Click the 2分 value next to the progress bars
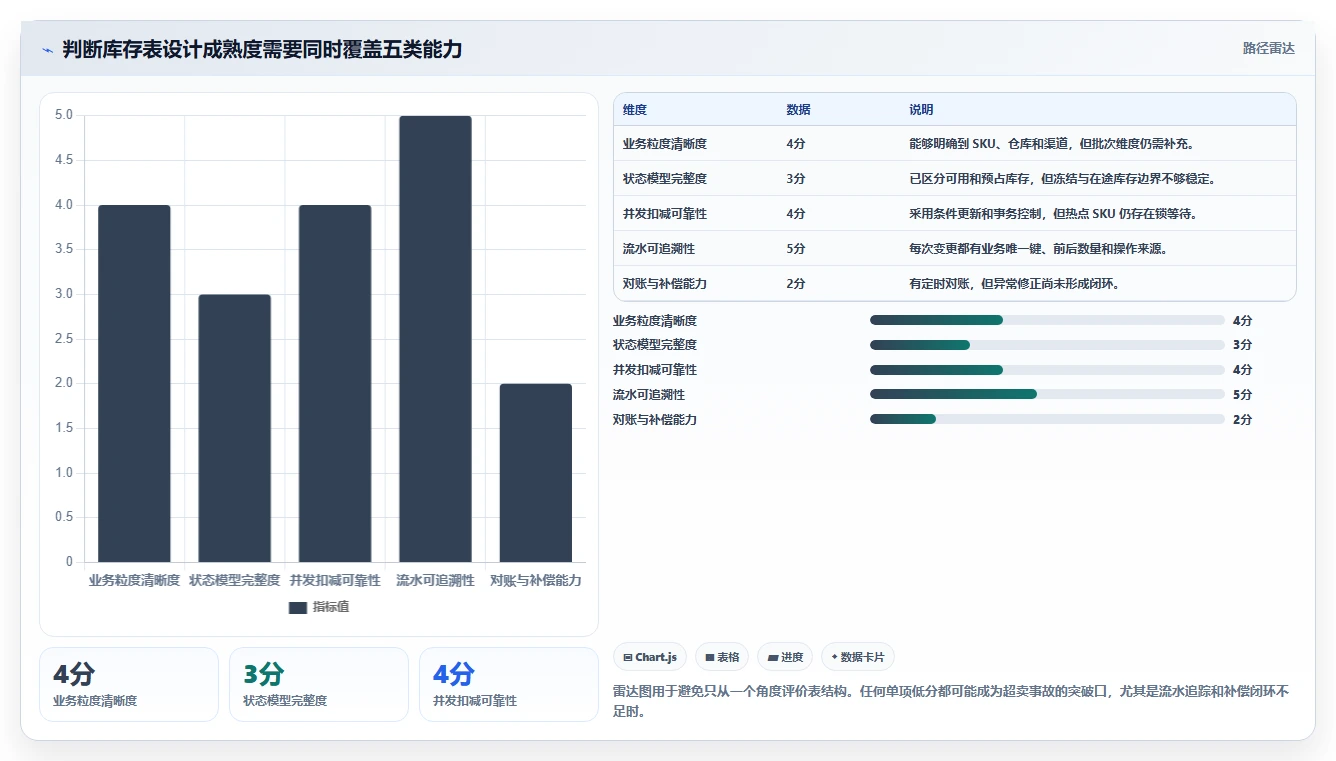Screen dimensions: 1336x761 (x=1243, y=420)
